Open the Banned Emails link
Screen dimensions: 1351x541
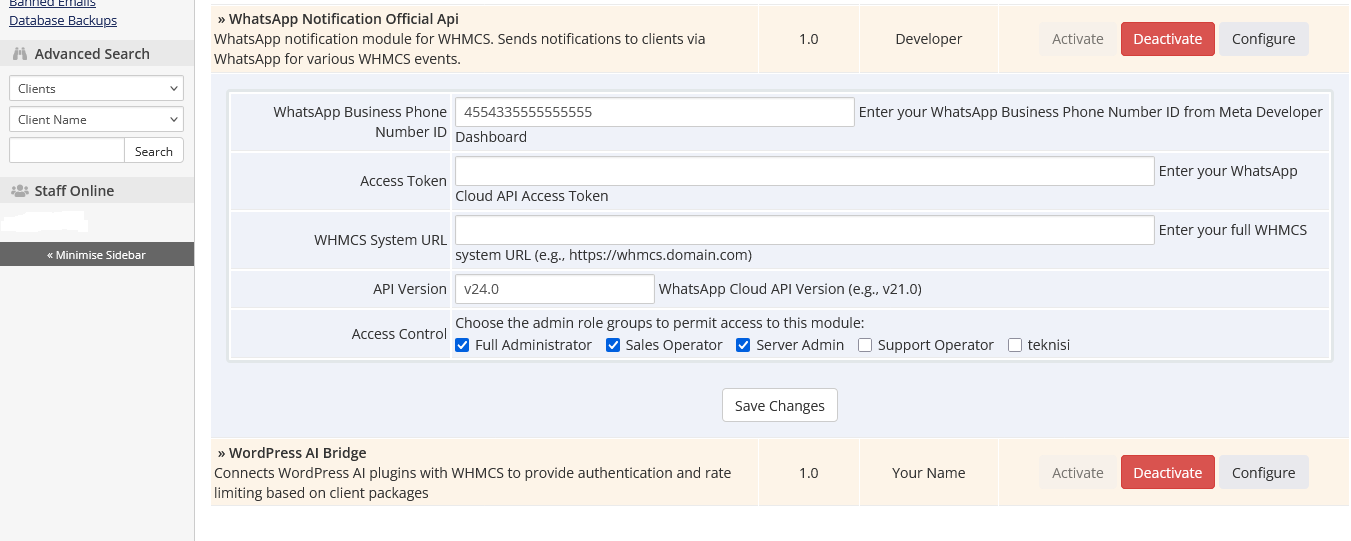[52, 4]
